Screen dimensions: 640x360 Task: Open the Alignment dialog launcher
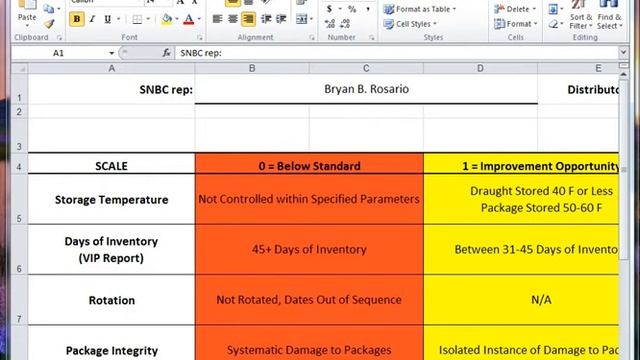click(312, 38)
